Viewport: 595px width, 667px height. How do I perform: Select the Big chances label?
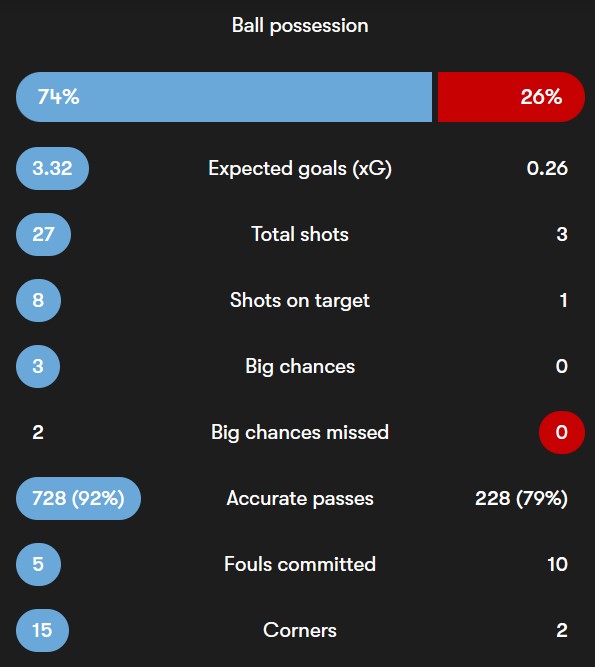tap(300, 367)
